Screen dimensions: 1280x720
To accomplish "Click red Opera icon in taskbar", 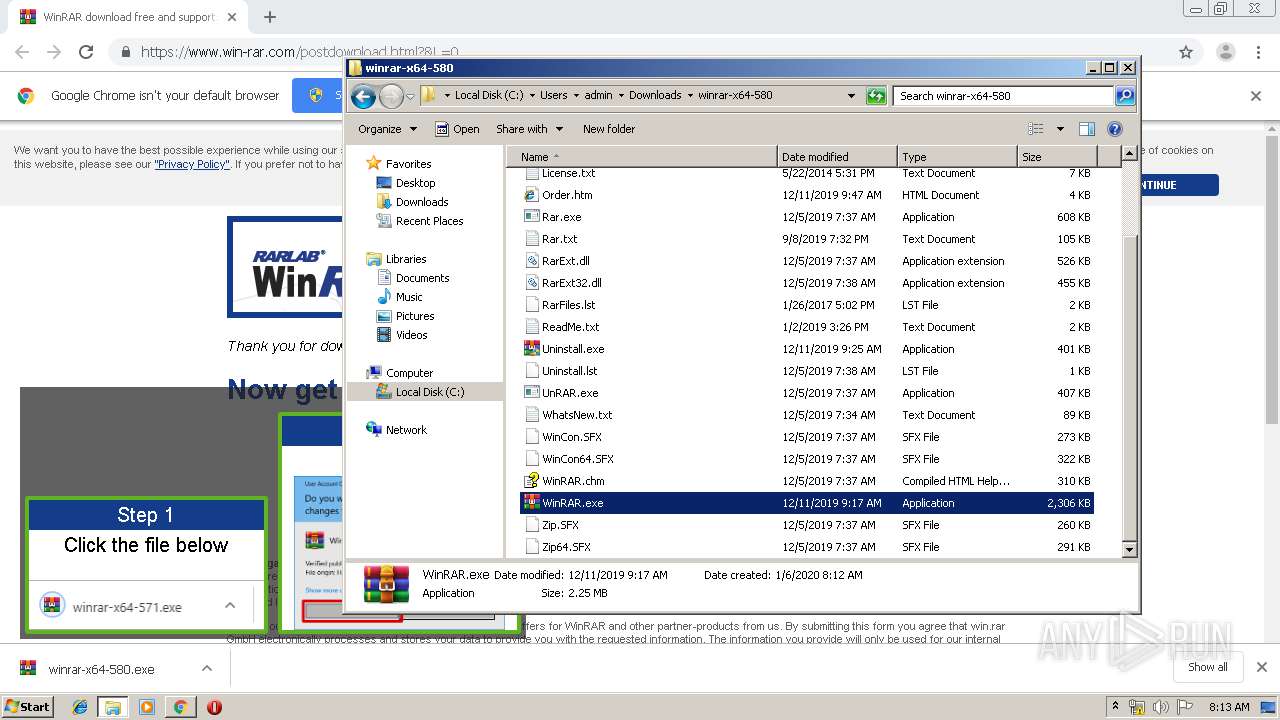I will (214, 707).
